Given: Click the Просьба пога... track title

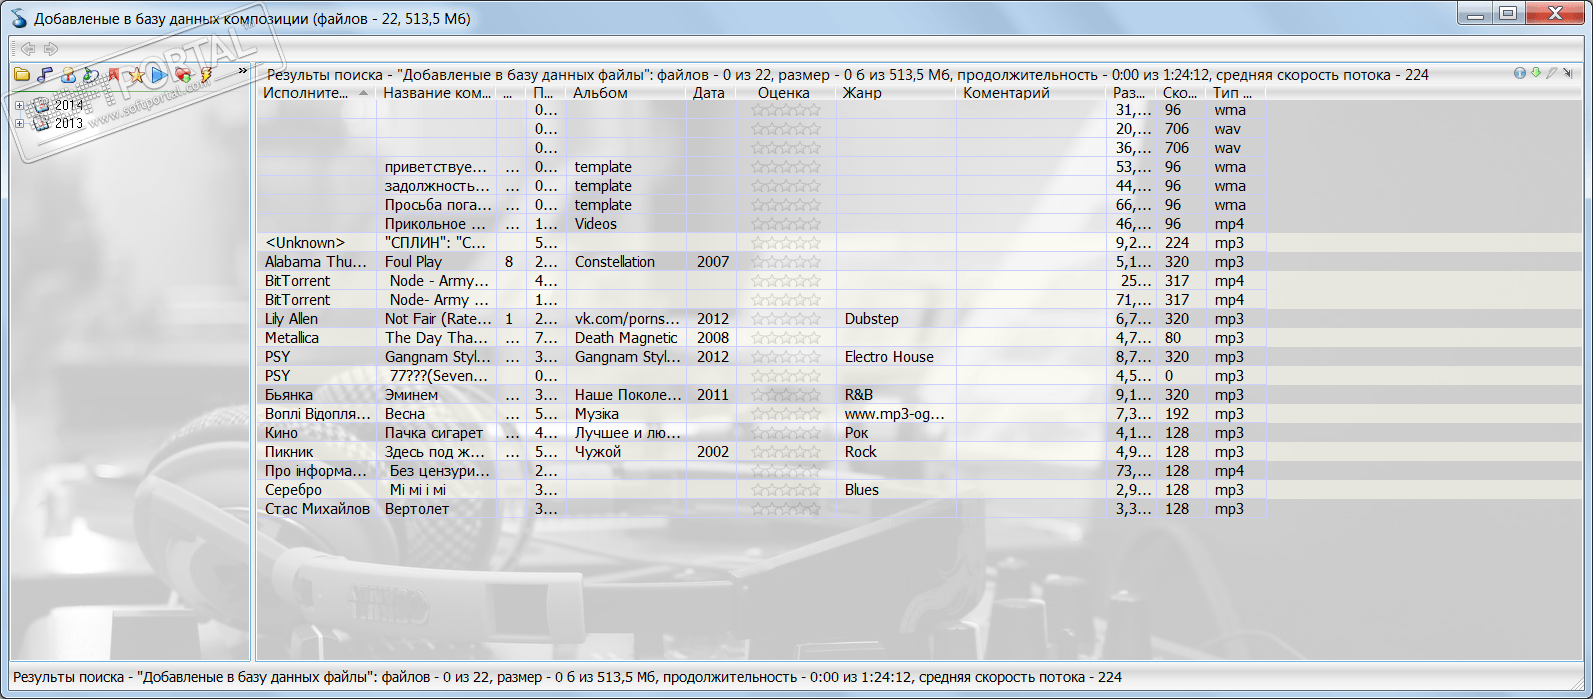Looking at the screenshot, I should click(437, 205).
